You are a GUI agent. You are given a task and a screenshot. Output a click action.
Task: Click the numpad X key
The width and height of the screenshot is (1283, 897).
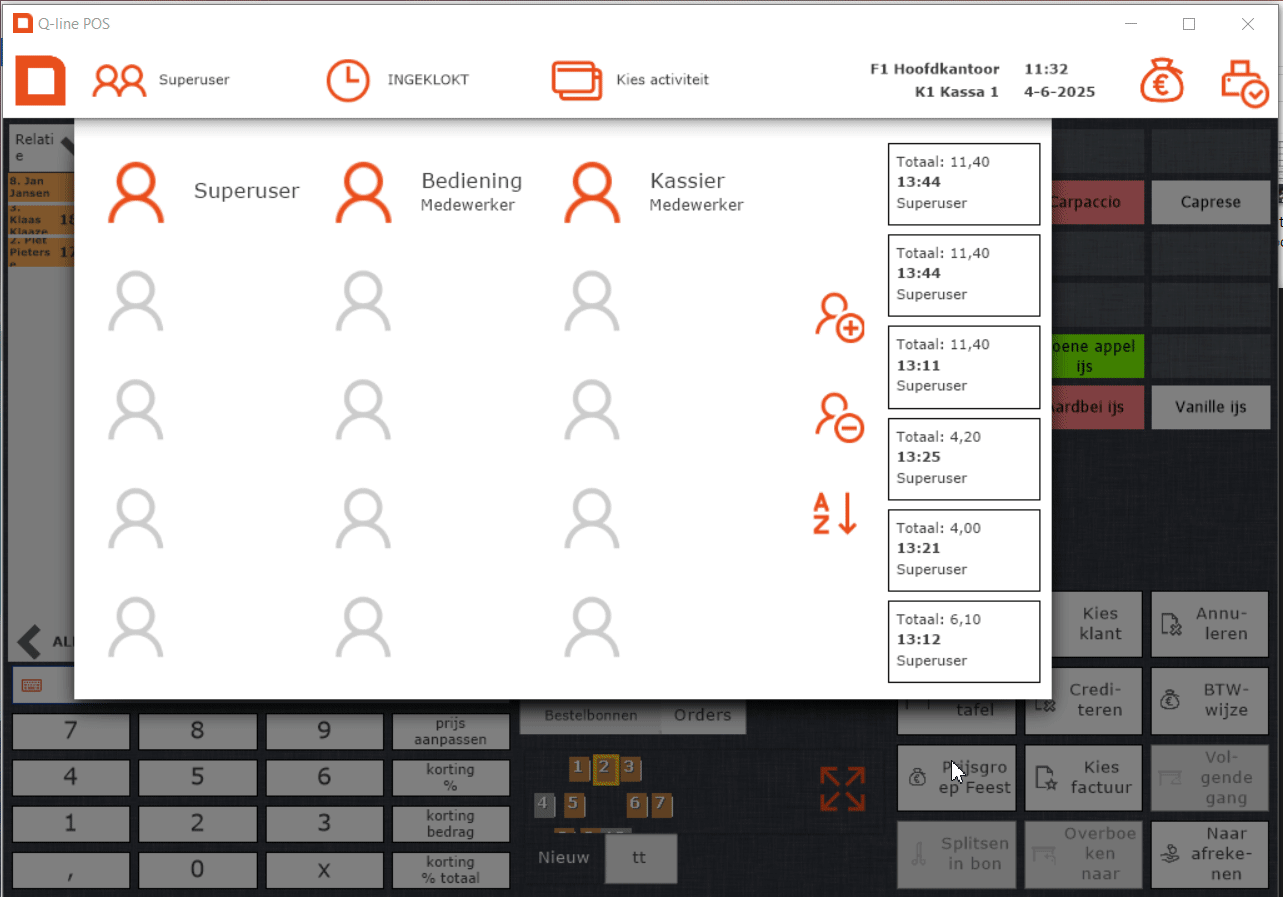pos(324,870)
